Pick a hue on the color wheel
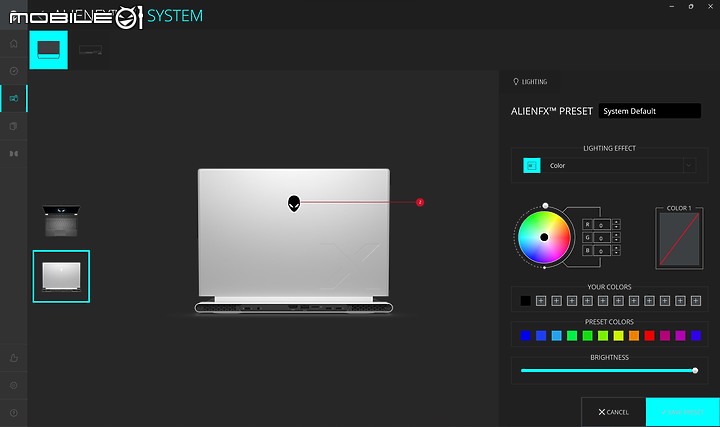Viewport: 720px width, 427px height. [544, 237]
